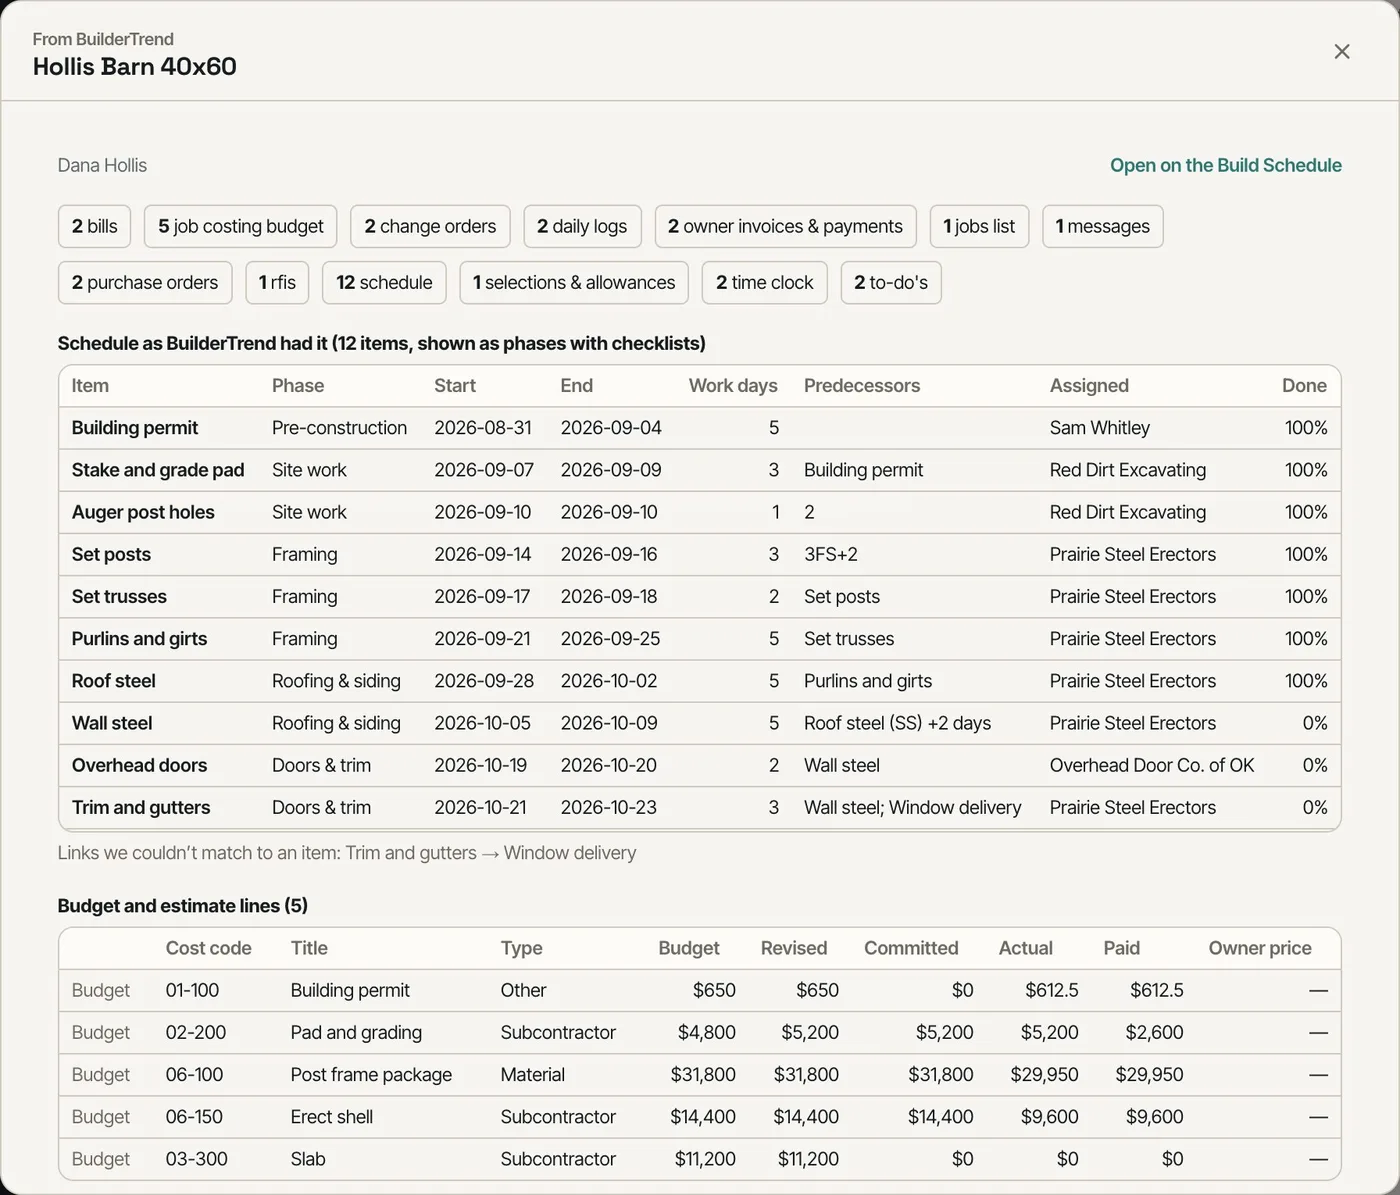Click the 3FS+2 predecessor value

[x=831, y=554]
